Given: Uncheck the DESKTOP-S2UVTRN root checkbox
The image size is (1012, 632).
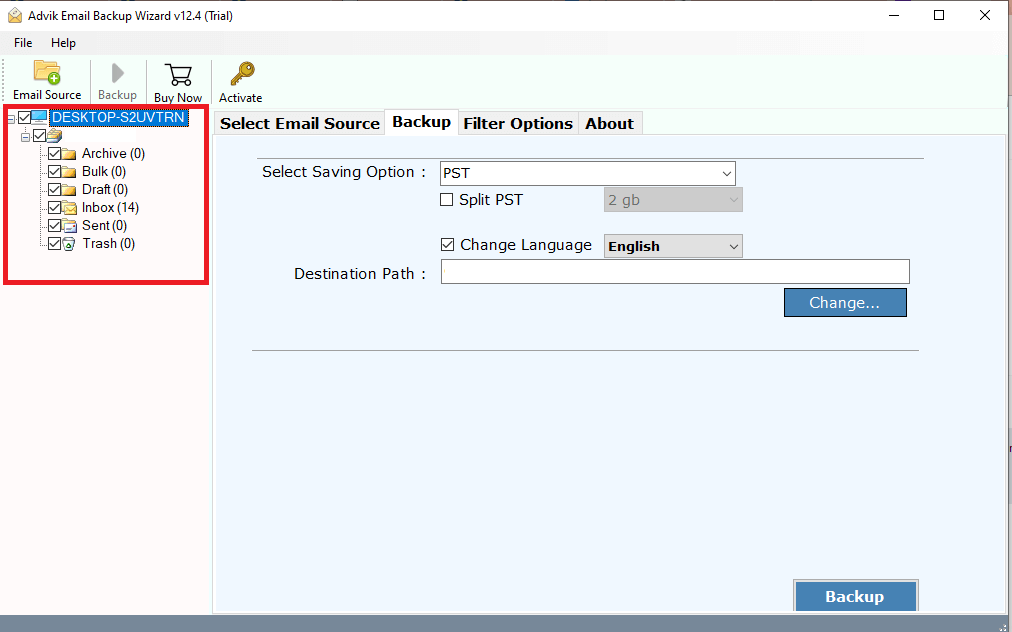Looking at the screenshot, I should 25,117.
